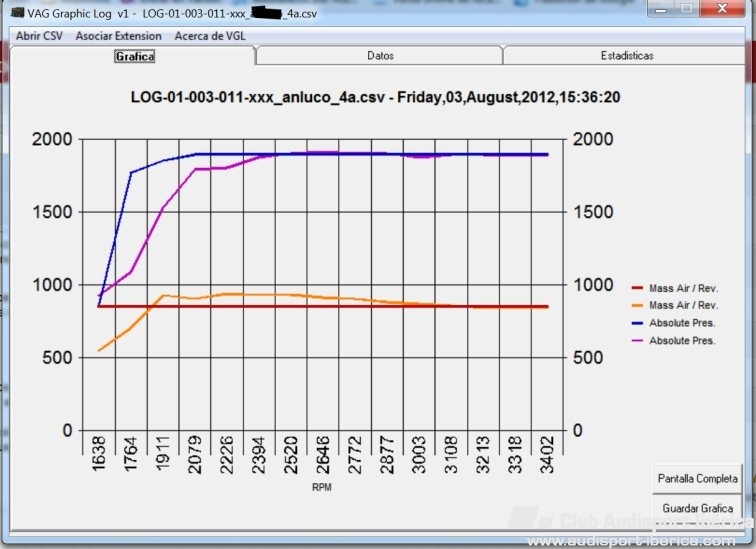Click the chart title with the CSV filename

pyautogui.click(x=376, y=98)
